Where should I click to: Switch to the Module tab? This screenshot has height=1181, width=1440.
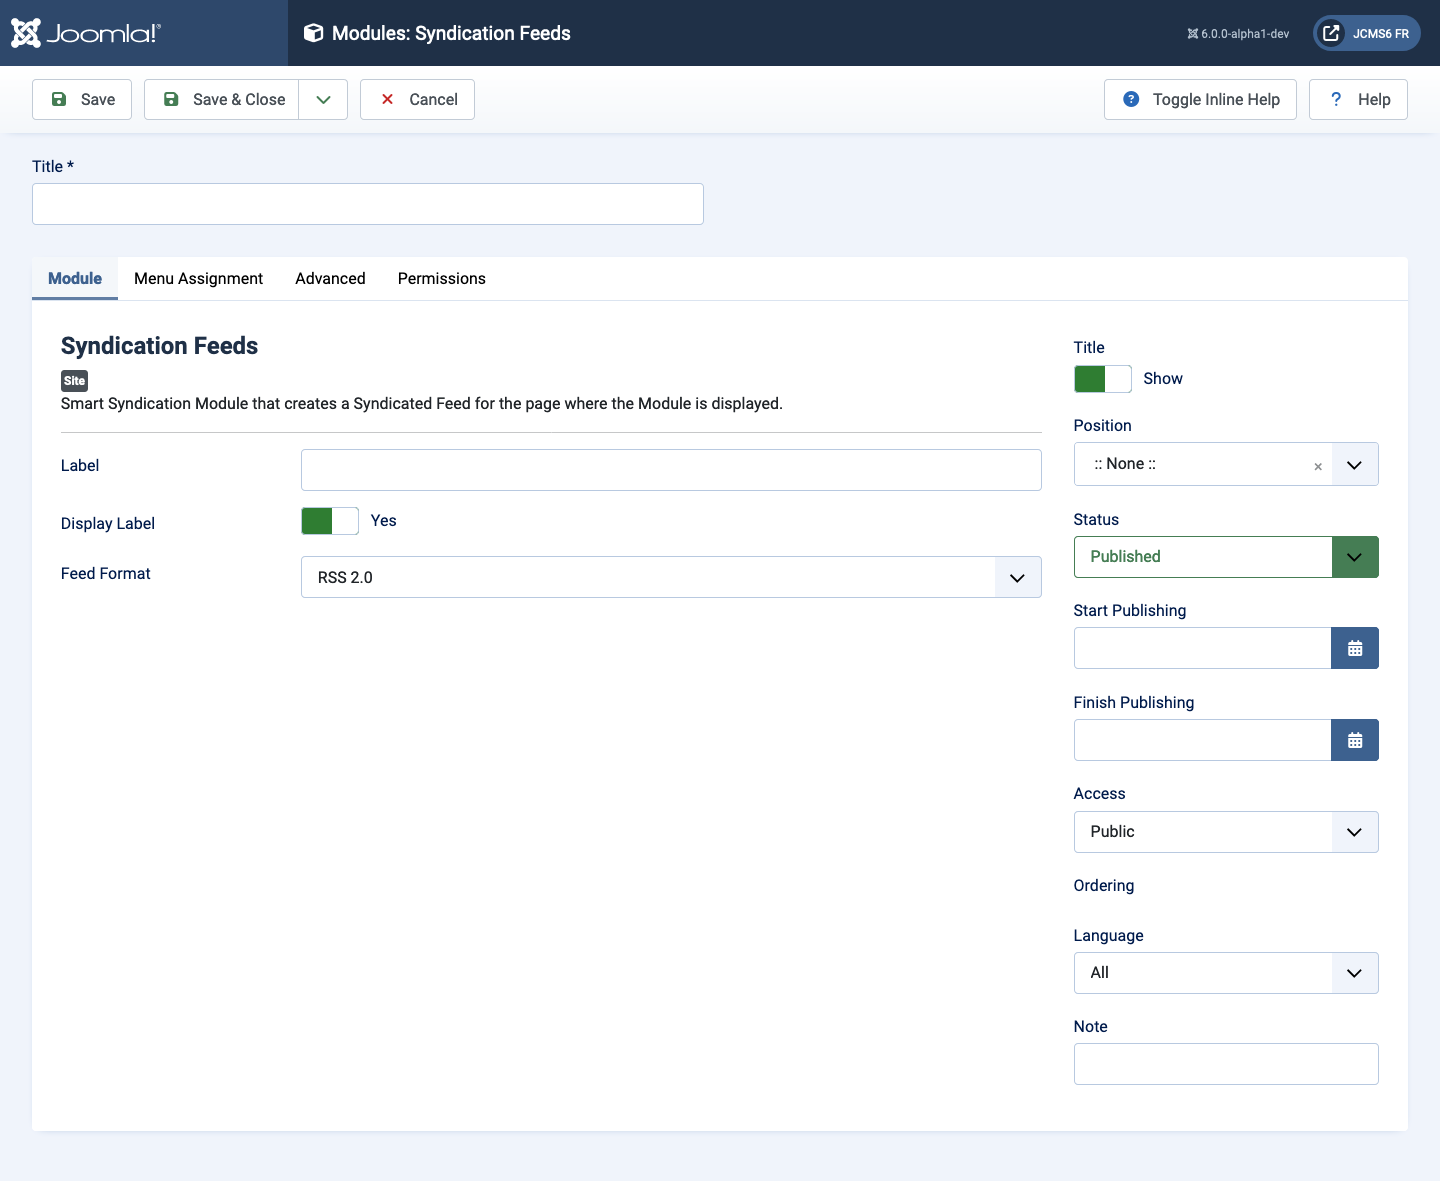click(75, 278)
